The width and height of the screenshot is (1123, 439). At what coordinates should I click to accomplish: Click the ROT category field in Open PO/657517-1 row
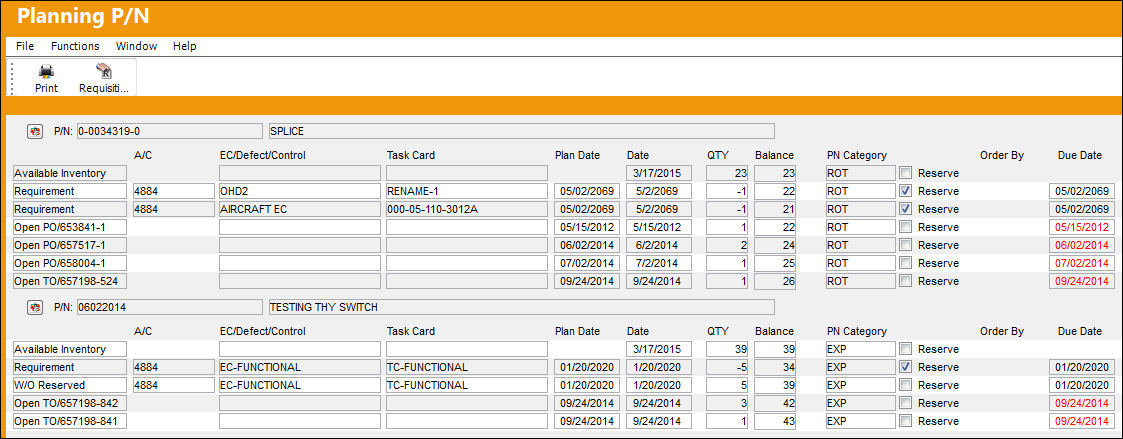(860, 245)
